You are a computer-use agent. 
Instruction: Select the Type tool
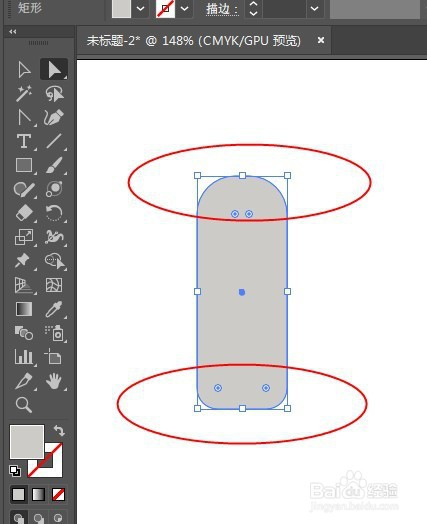[24, 141]
